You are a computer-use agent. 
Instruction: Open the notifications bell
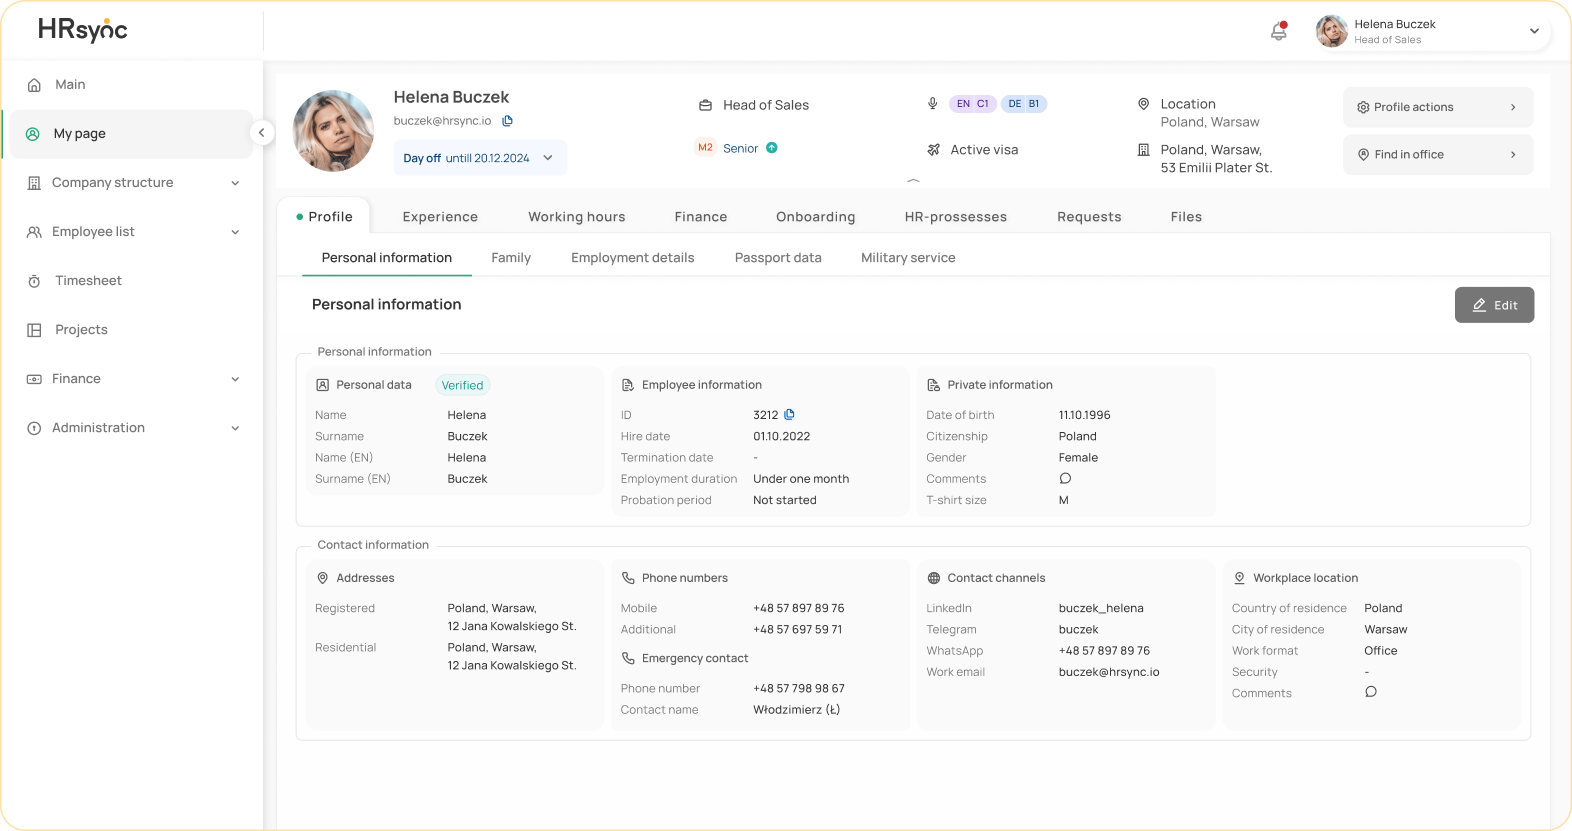pos(1279,31)
